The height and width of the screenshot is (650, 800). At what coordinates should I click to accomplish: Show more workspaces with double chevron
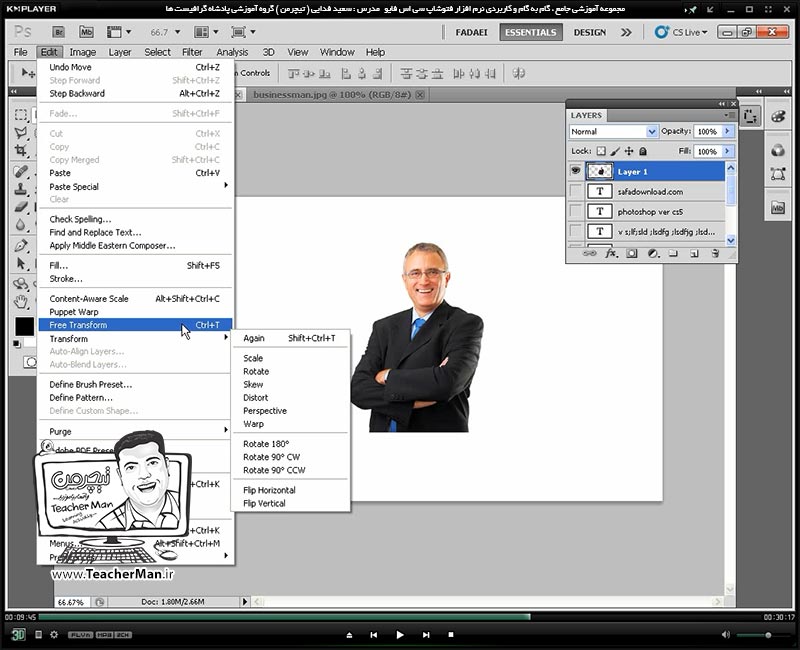(626, 32)
